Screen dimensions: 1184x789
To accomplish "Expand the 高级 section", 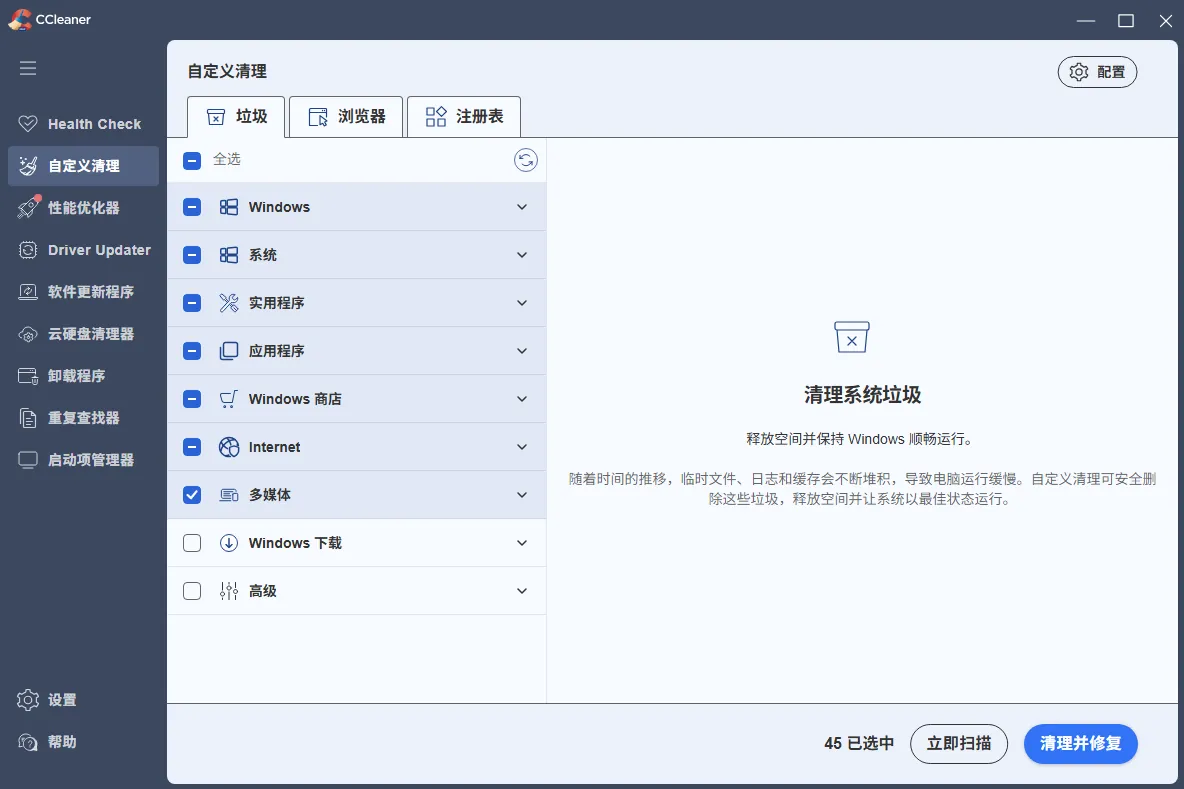I will (521, 590).
